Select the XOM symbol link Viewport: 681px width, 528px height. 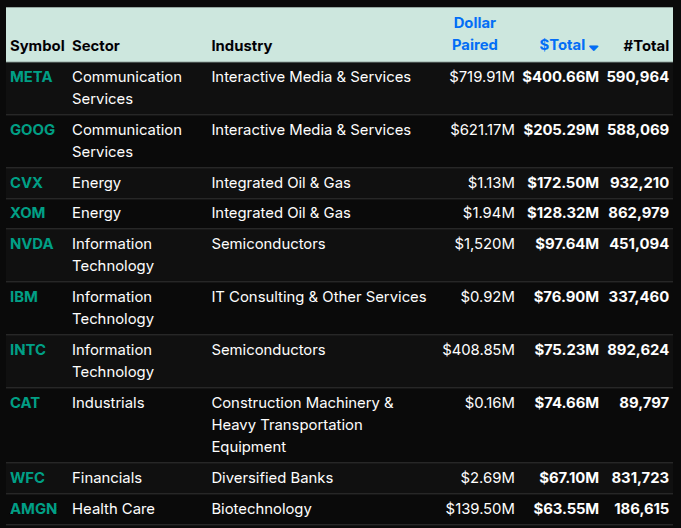pyautogui.click(x=27, y=213)
